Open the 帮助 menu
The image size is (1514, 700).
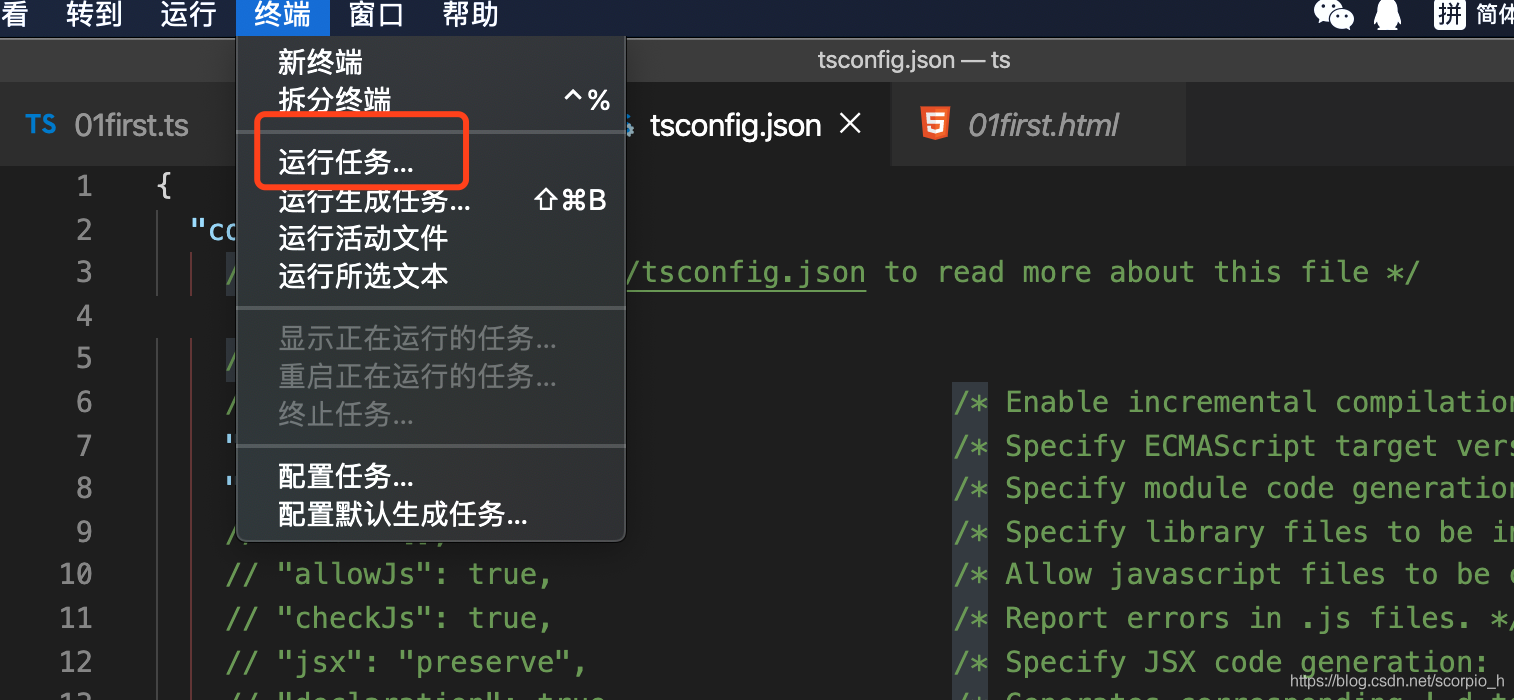pos(470,15)
